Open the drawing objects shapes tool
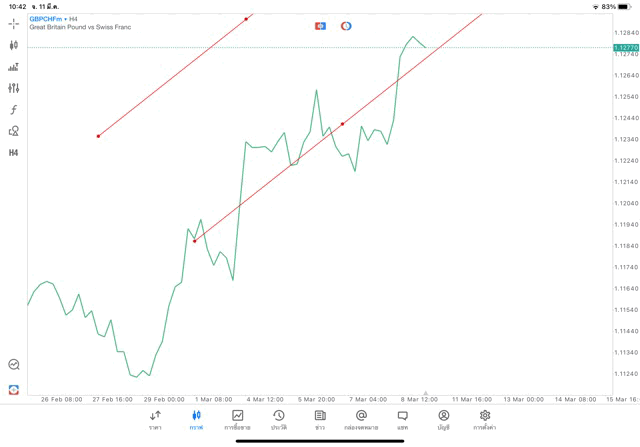640x447 pixels. pos(14,131)
